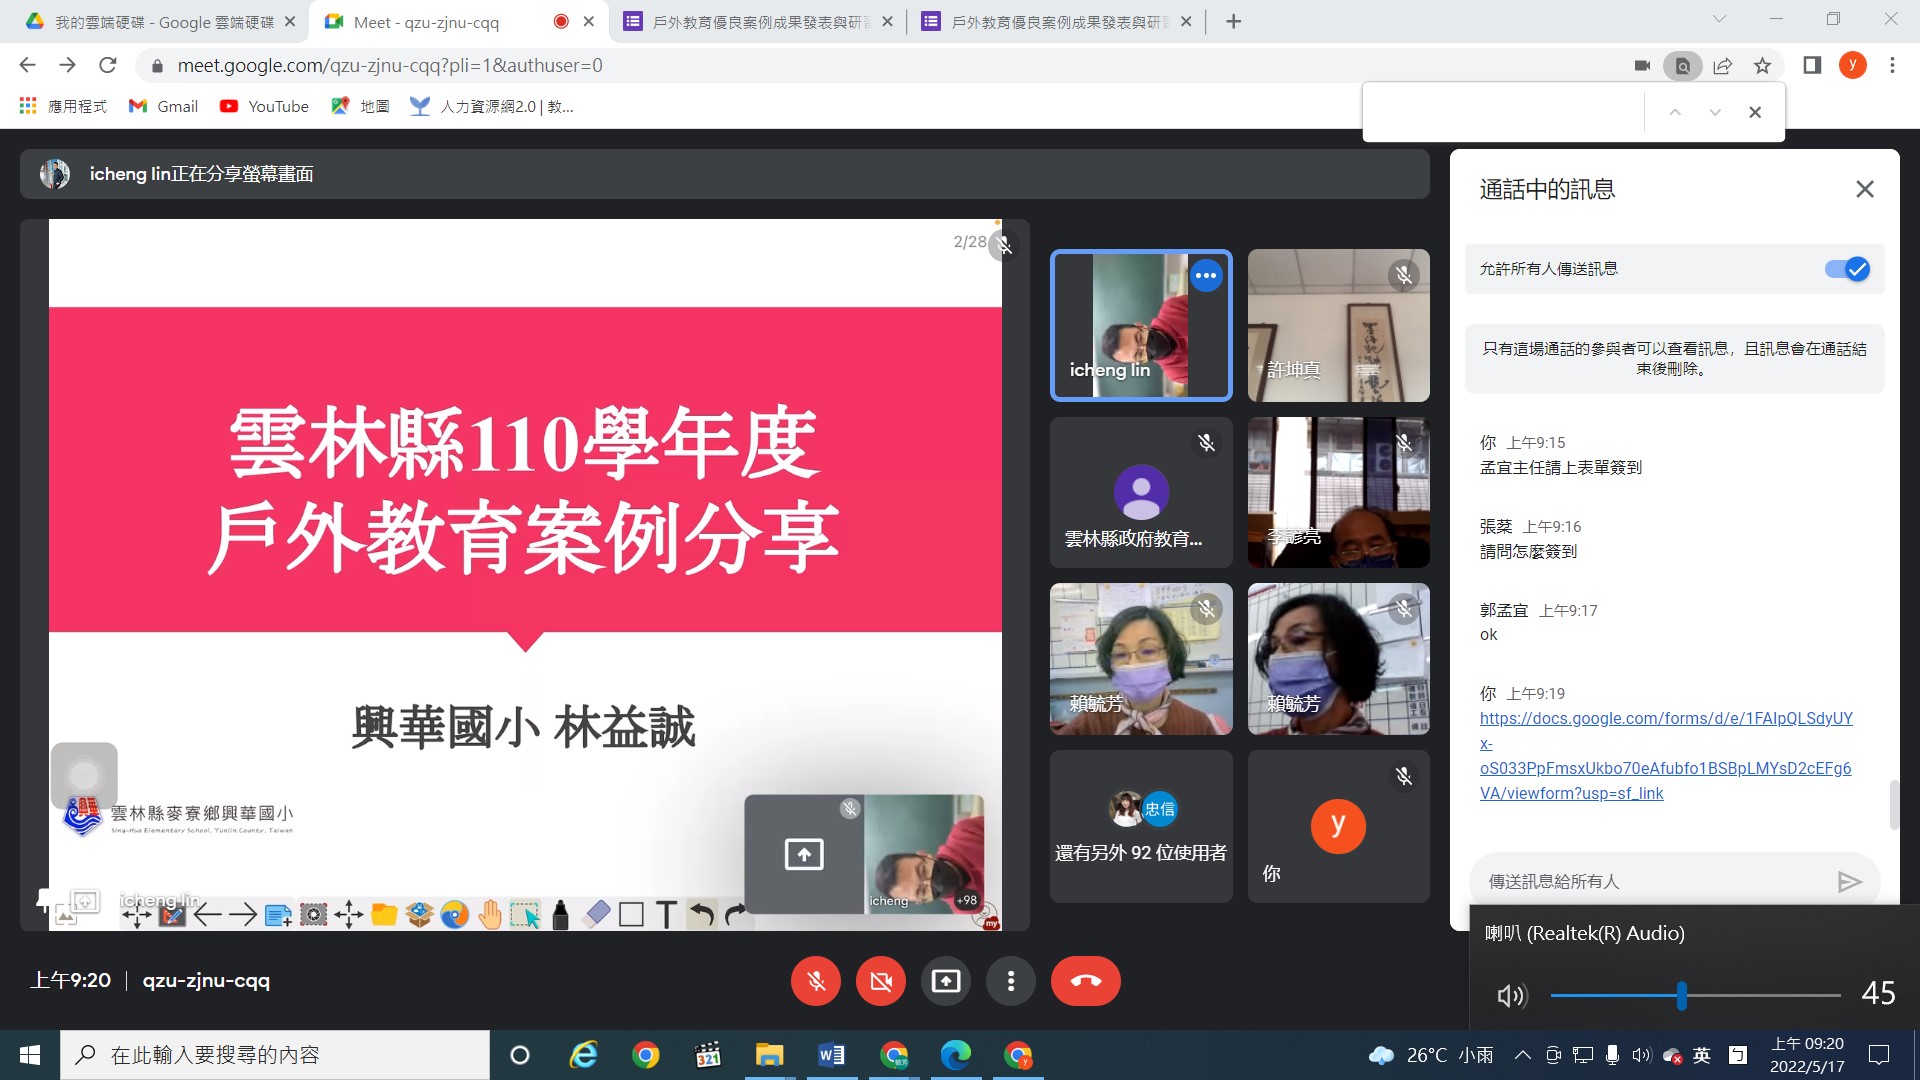The height and width of the screenshot is (1080, 1920).
Task: Click the self-view present icon in the floating preview
Action: click(x=804, y=854)
